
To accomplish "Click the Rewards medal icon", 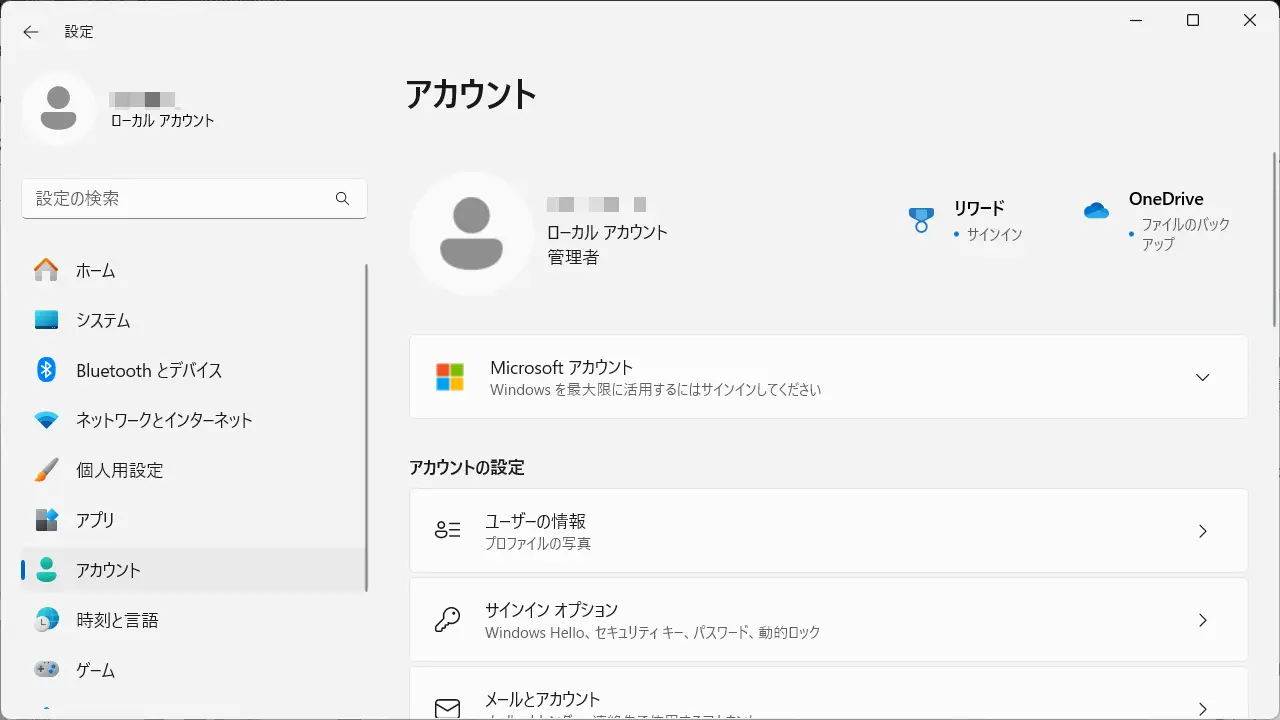I will click(921, 220).
